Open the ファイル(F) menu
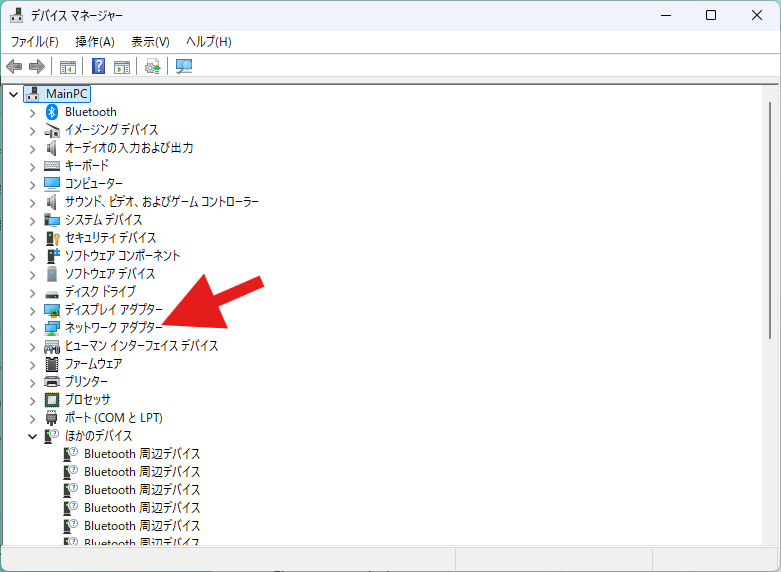The image size is (781, 572). [35, 41]
